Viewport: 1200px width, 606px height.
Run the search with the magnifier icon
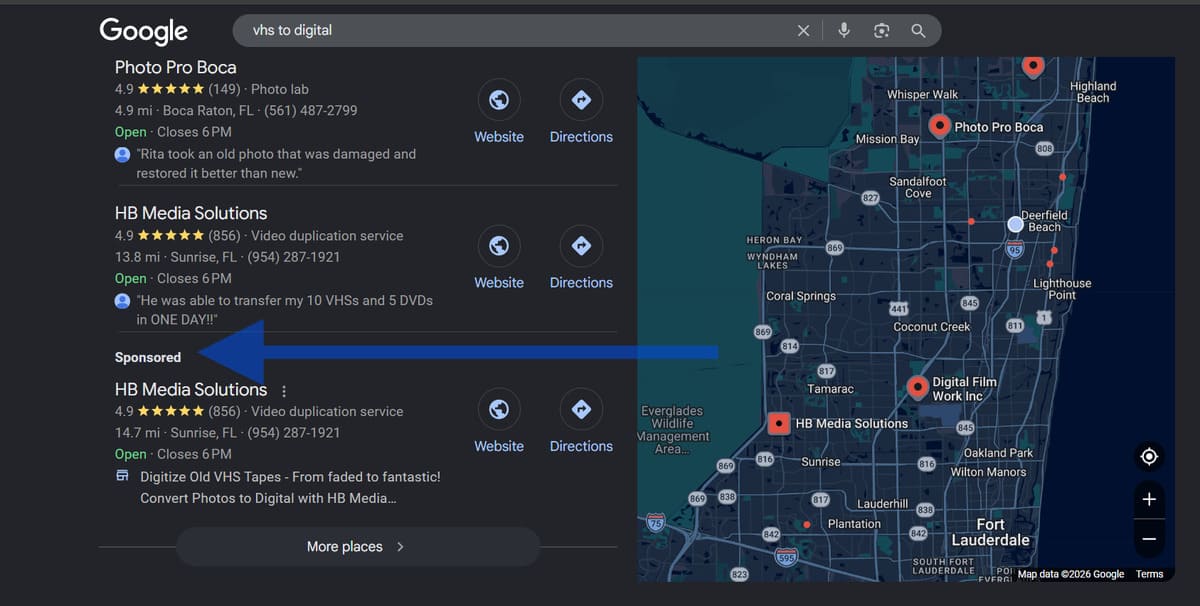pyautogui.click(x=918, y=30)
